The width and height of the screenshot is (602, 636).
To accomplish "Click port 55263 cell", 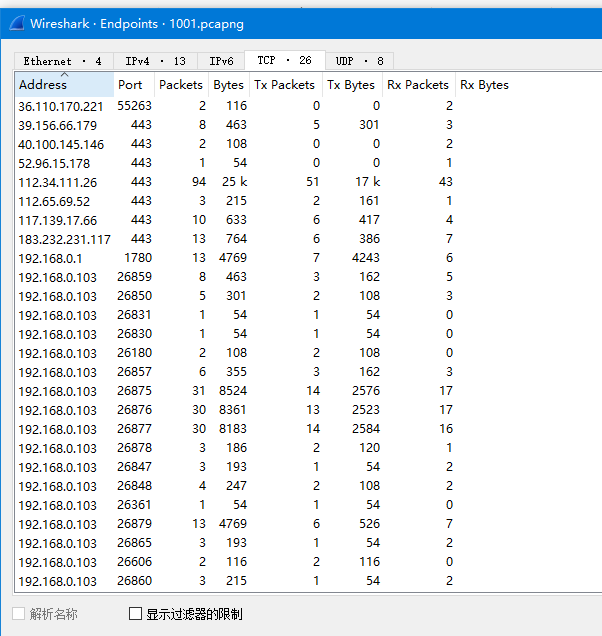I will pos(134,106).
